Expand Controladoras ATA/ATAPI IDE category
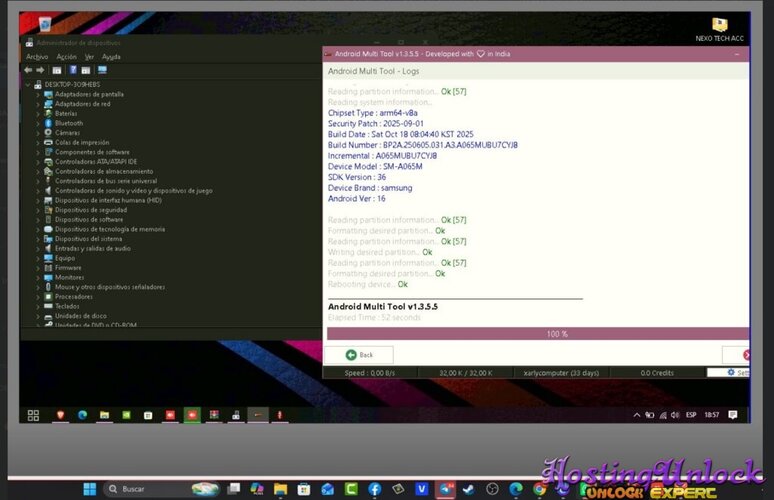The height and width of the screenshot is (500, 774). [x=38, y=162]
